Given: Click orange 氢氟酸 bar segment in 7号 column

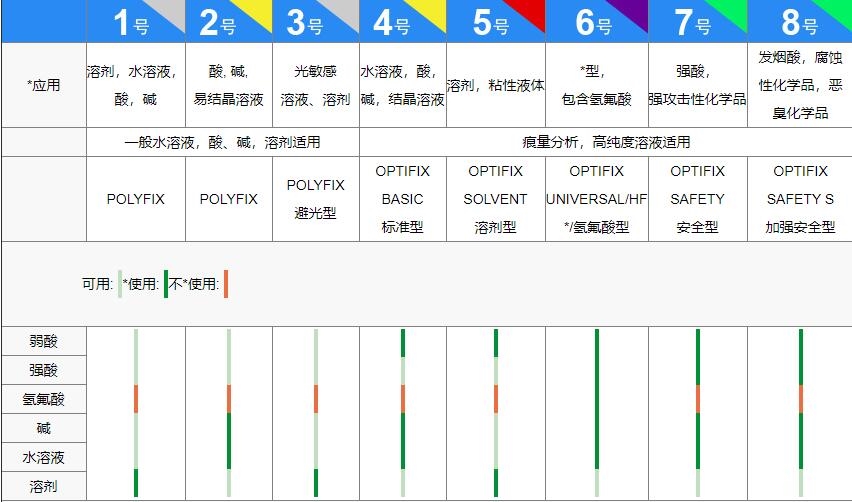Looking at the screenshot, I should [698, 399].
